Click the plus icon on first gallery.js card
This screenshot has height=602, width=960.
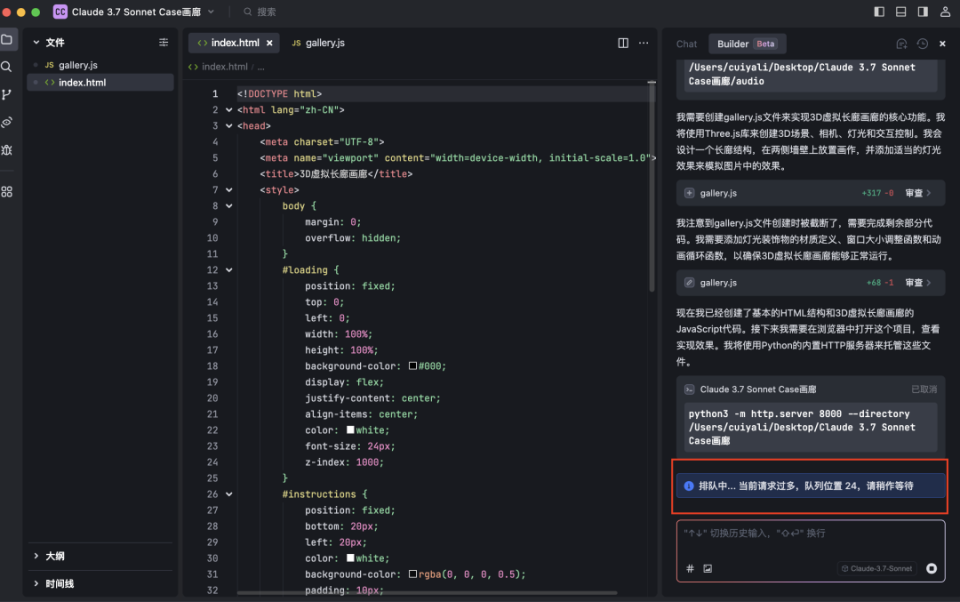click(x=689, y=193)
